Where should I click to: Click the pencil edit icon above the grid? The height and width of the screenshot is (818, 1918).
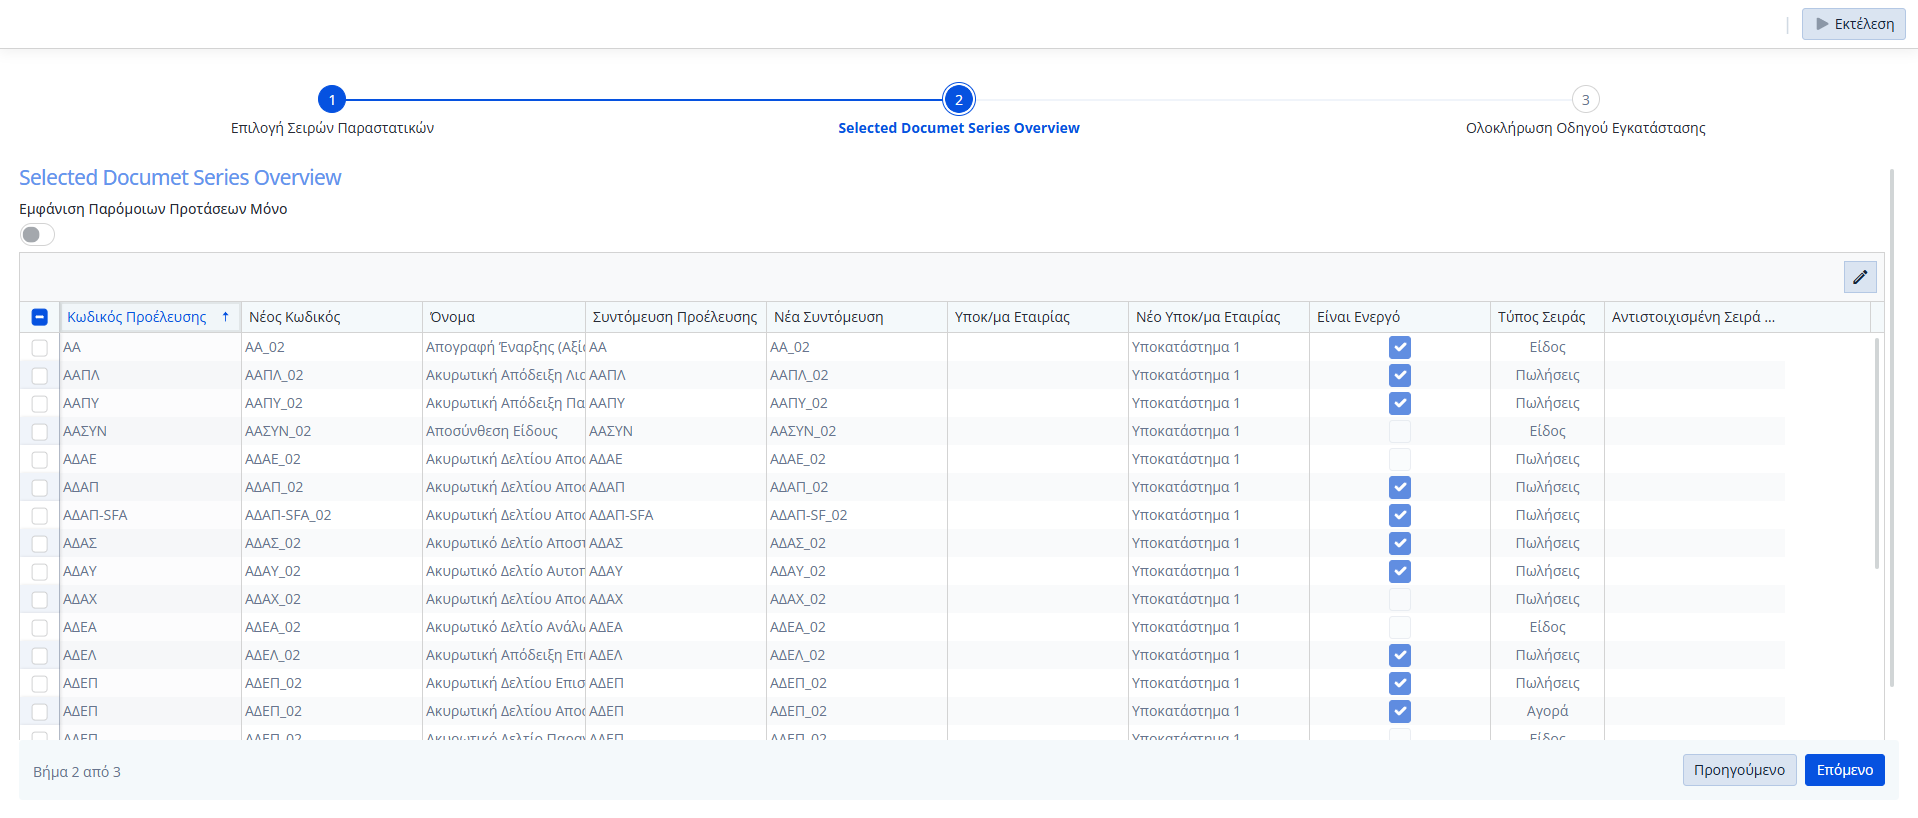pyautogui.click(x=1859, y=277)
